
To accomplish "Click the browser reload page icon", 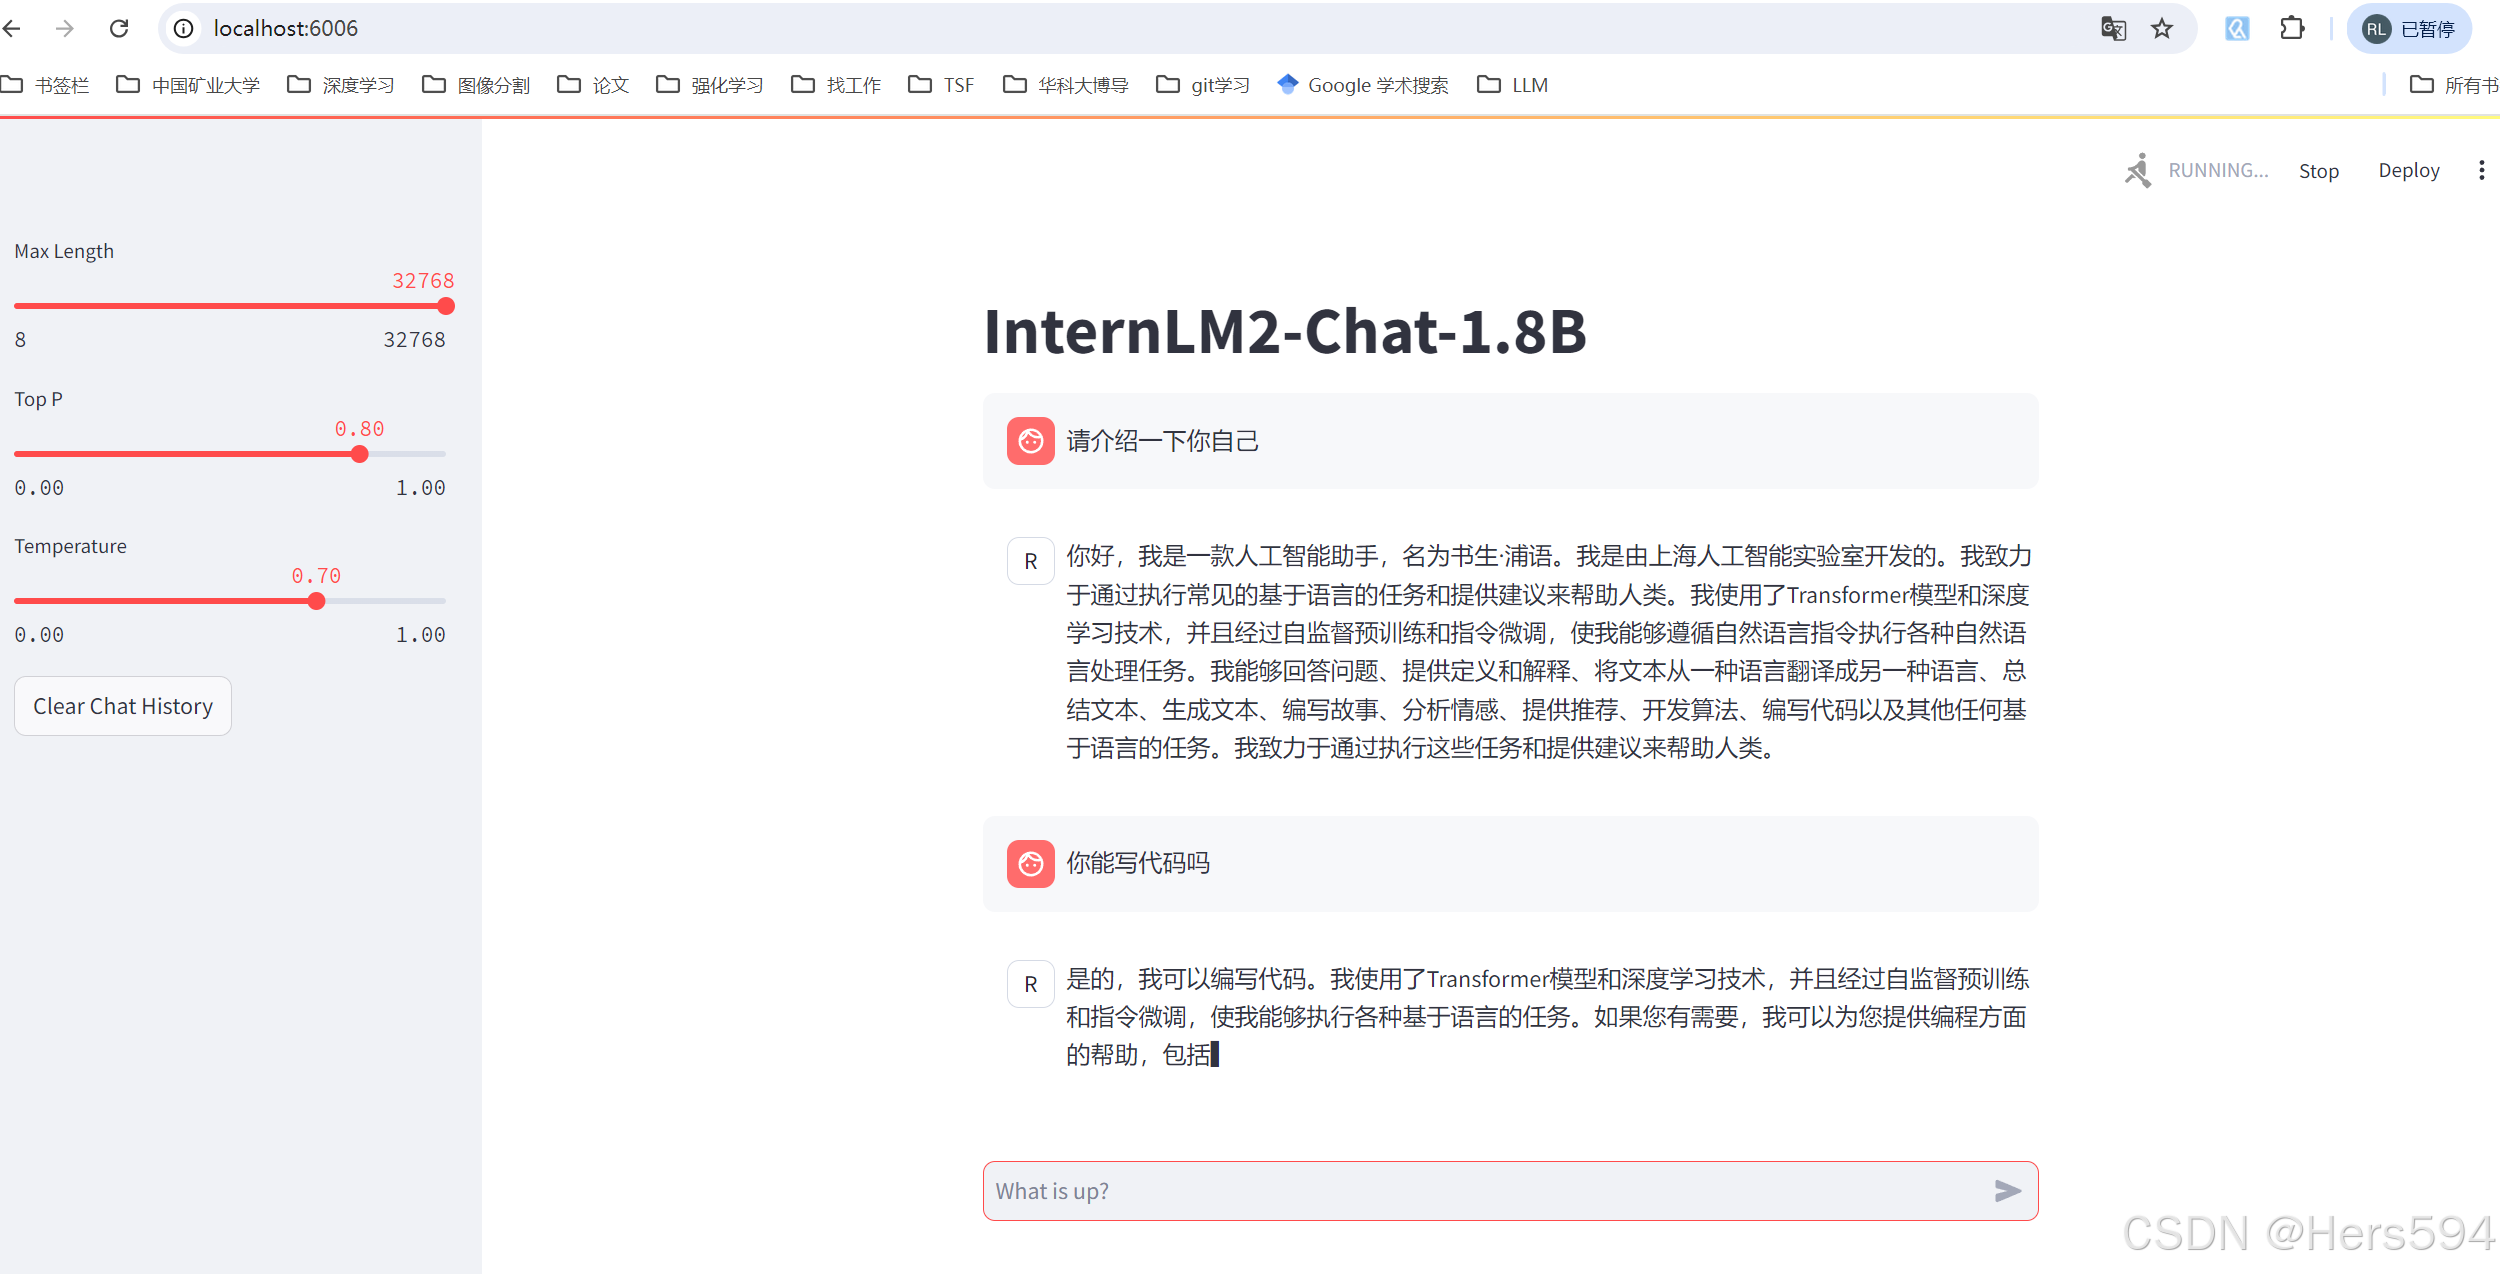I will 119,28.
